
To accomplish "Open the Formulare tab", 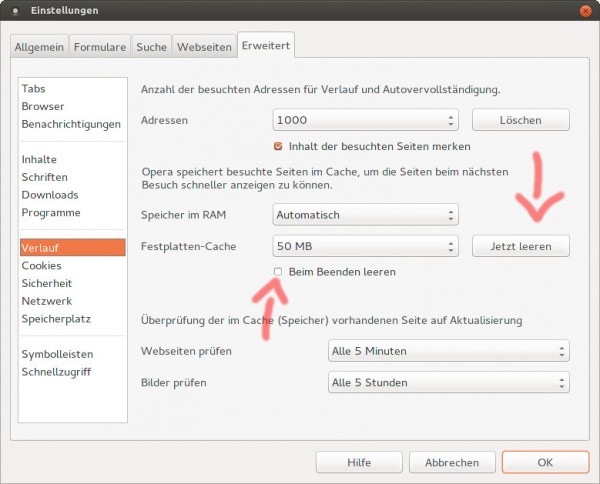I will click(x=101, y=47).
